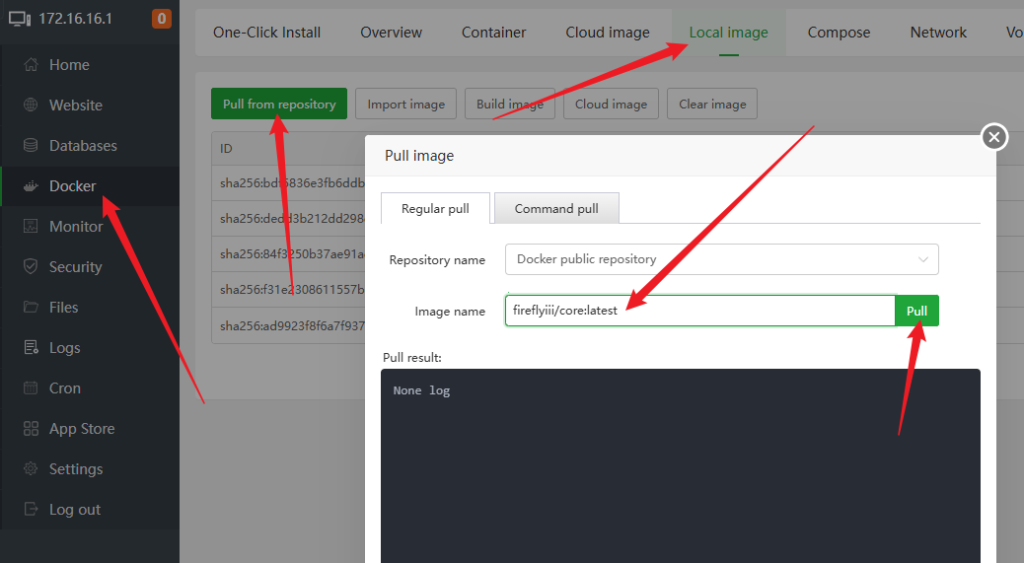Click the Image name input field
This screenshot has width=1024, height=563.
pyautogui.click(x=699, y=311)
